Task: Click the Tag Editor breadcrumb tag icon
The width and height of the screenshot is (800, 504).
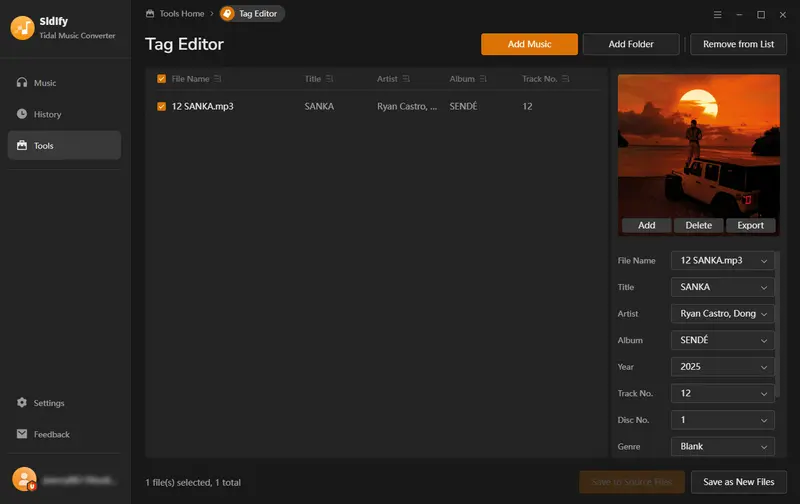Action: (228, 14)
